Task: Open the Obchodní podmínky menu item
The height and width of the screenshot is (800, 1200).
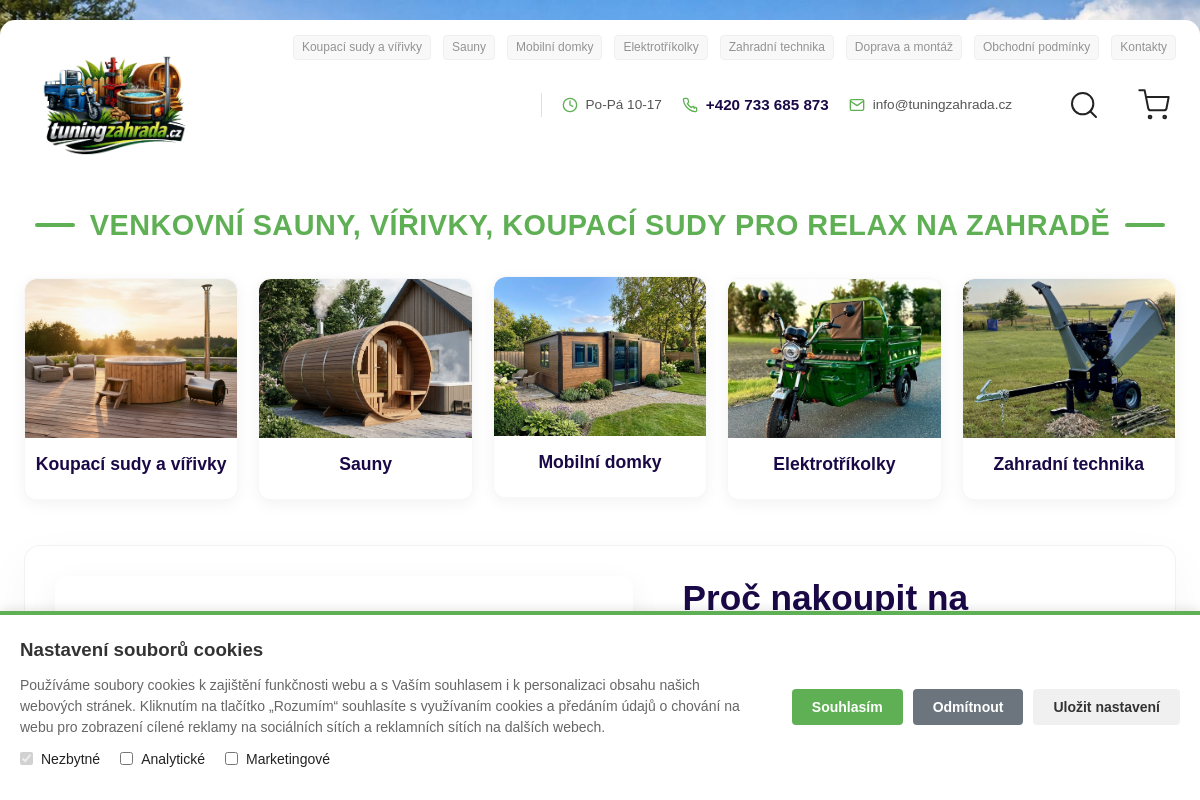Action: point(1036,47)
